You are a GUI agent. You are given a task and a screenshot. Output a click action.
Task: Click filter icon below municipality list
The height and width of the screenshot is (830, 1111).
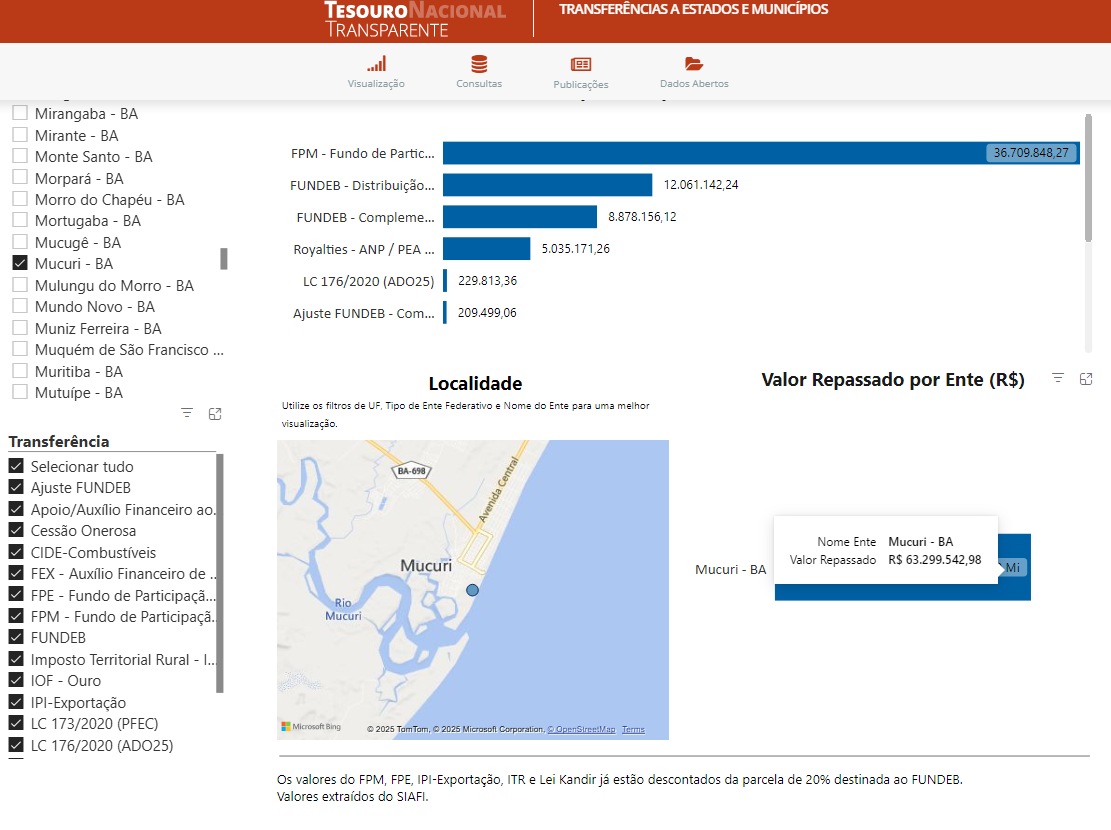(187, 413)
